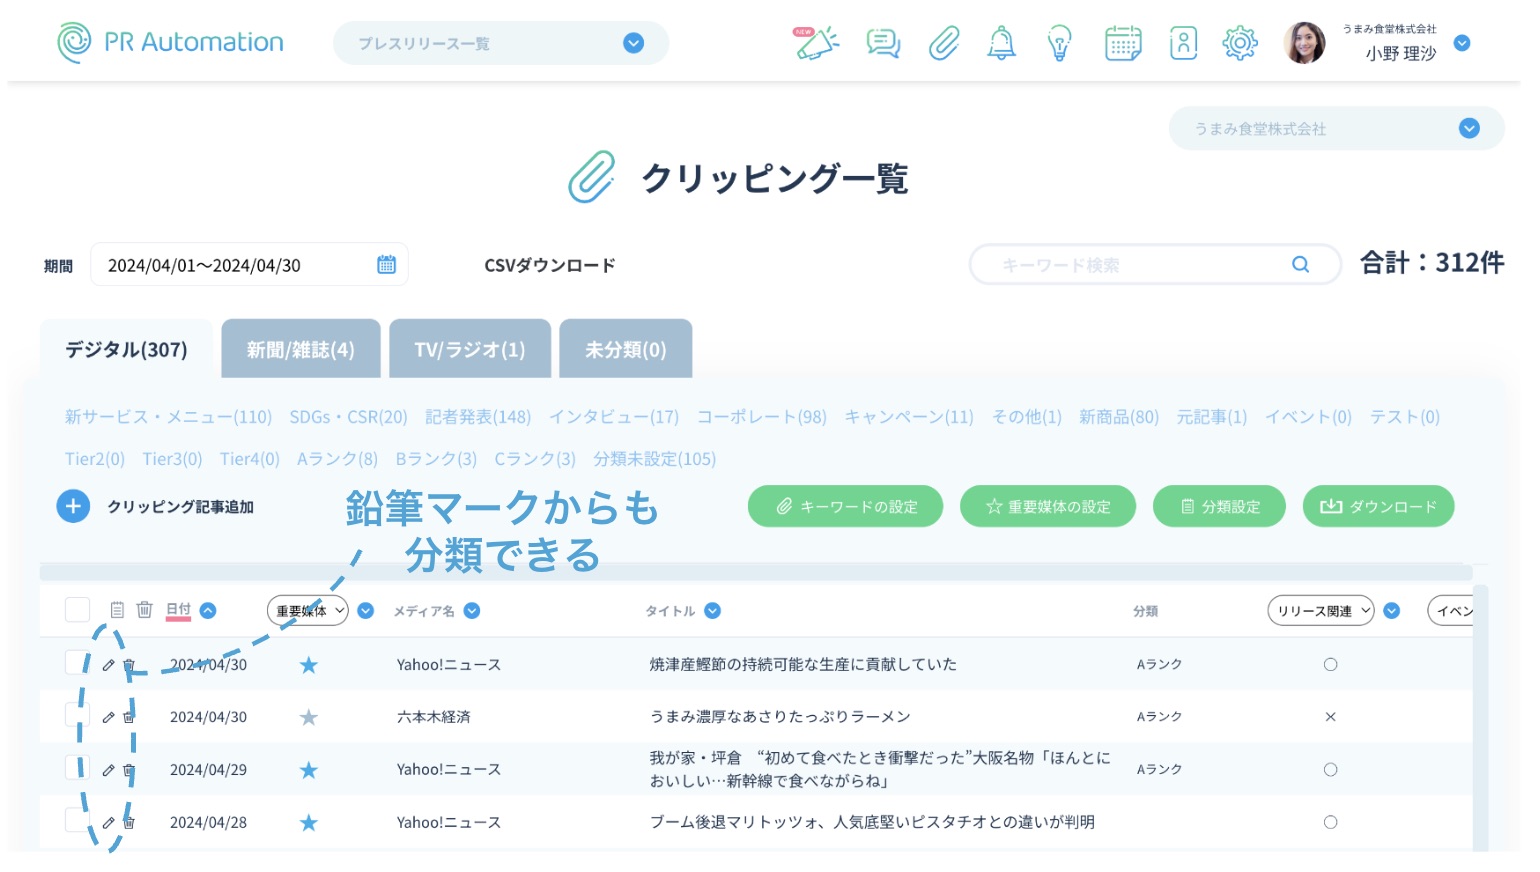Open the settings gear icon
The height and width of the screenshot is (872, 1540).
pyautogui.click(x=1239, y=43)
